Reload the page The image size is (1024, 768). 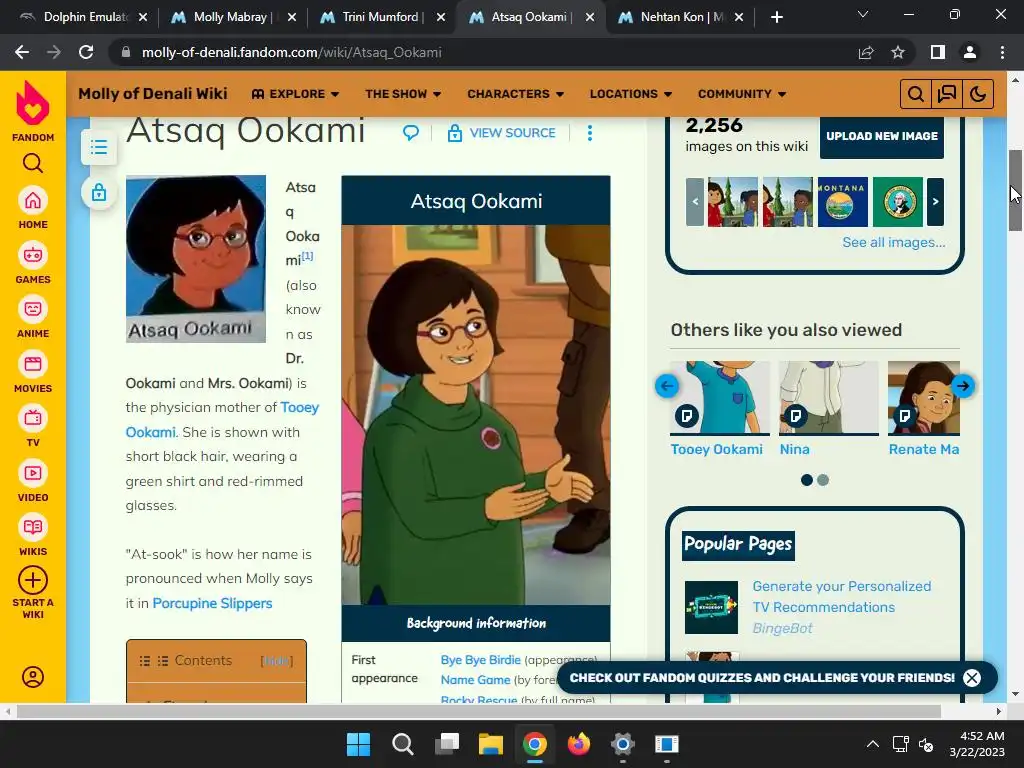[x=86, y=52]
